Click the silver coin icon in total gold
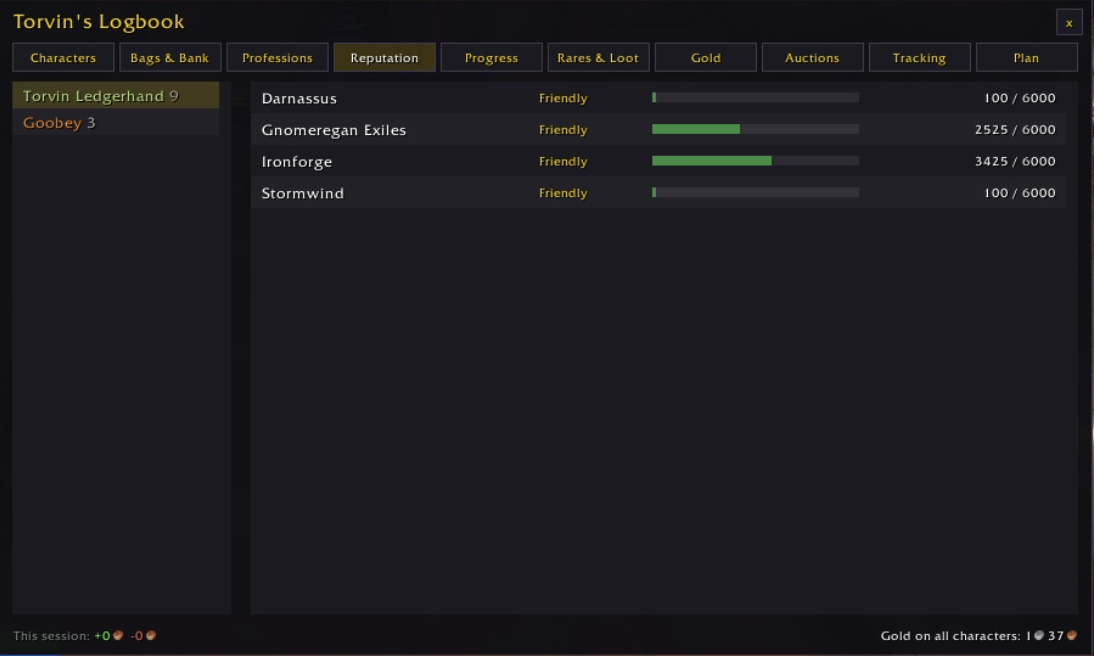The width and height of the screenshot is (1094, 656). [1039, 635]
